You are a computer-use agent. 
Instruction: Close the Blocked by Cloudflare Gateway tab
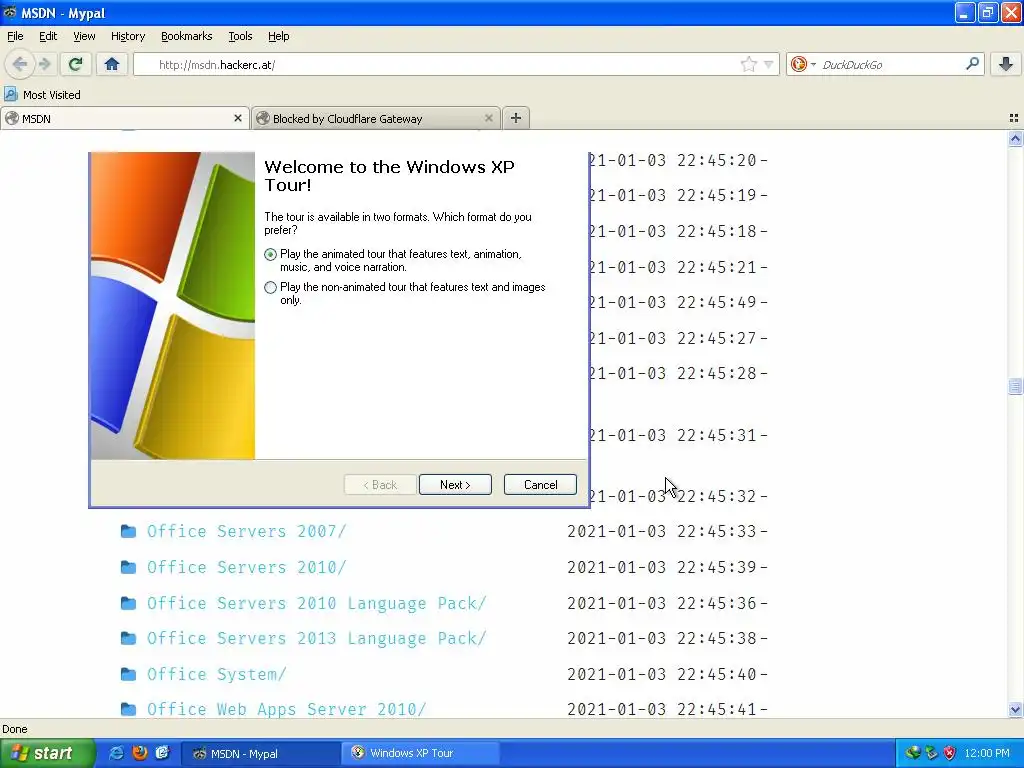(x=488, y=118)
